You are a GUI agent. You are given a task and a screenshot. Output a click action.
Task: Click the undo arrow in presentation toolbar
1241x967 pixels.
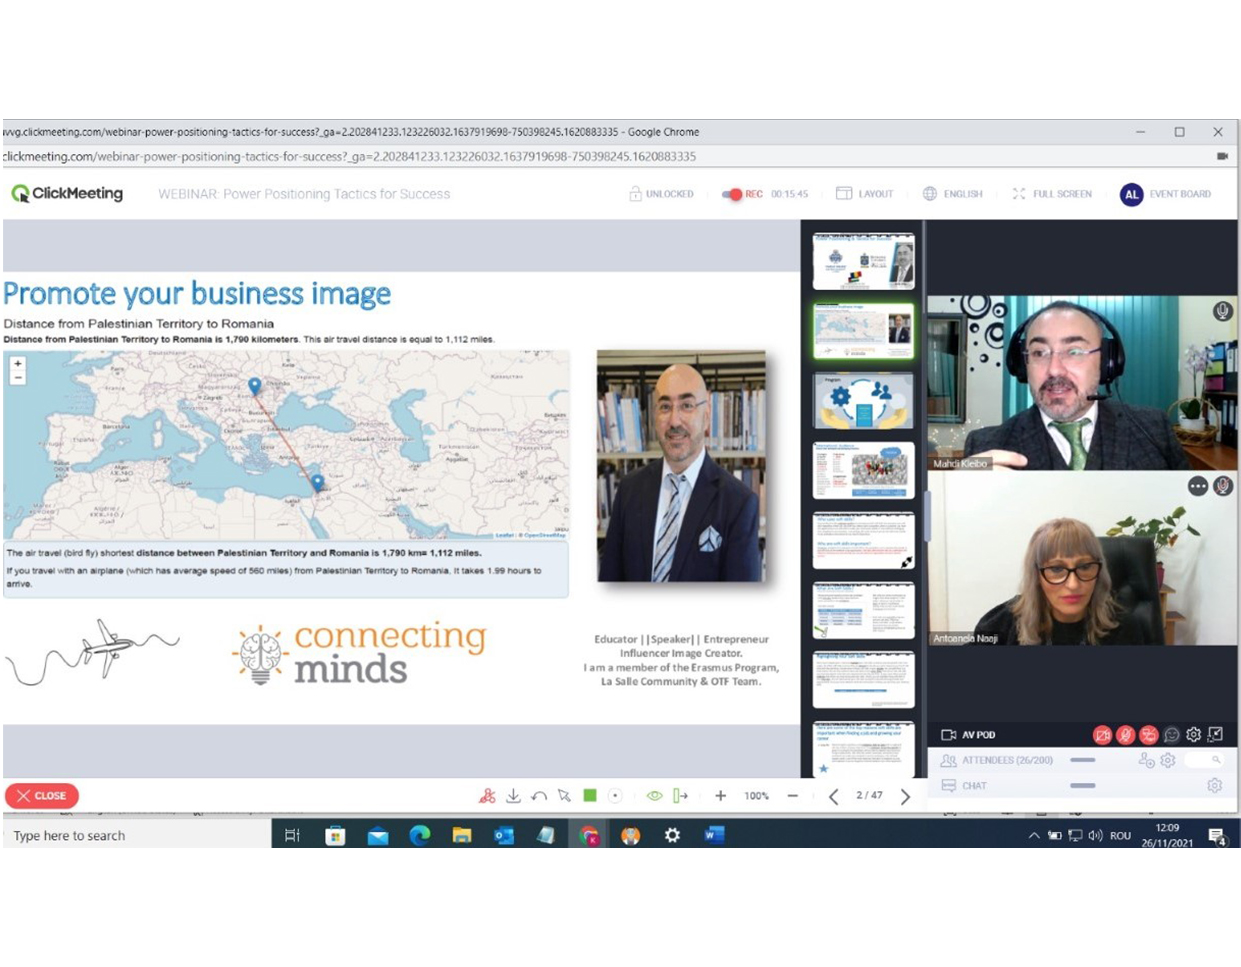tap(539, 796)
